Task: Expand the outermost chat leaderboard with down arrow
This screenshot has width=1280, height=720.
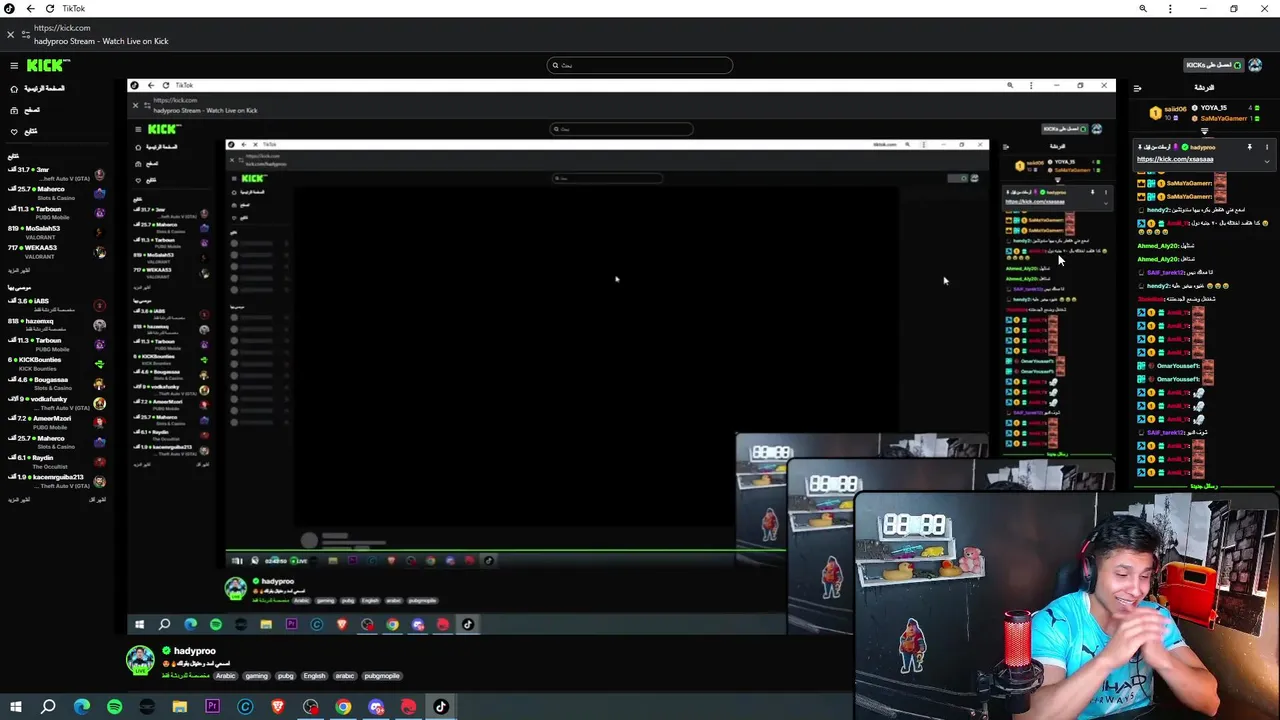Action: click(1204, 131)
